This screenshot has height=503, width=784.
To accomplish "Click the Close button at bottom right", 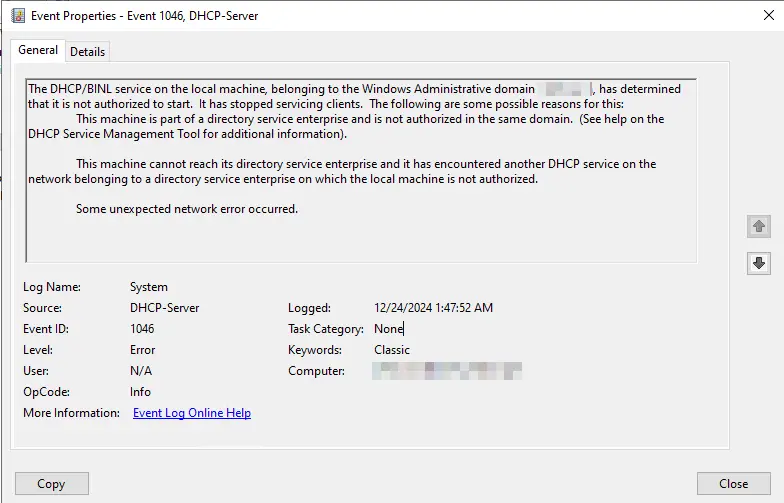I will [733, 484].
